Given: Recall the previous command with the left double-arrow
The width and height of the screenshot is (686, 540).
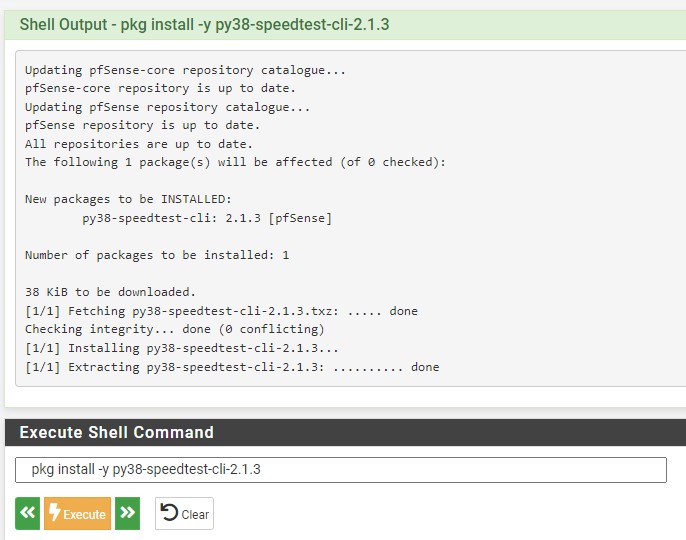Looking at the screenshot, I should pos(28,513).
